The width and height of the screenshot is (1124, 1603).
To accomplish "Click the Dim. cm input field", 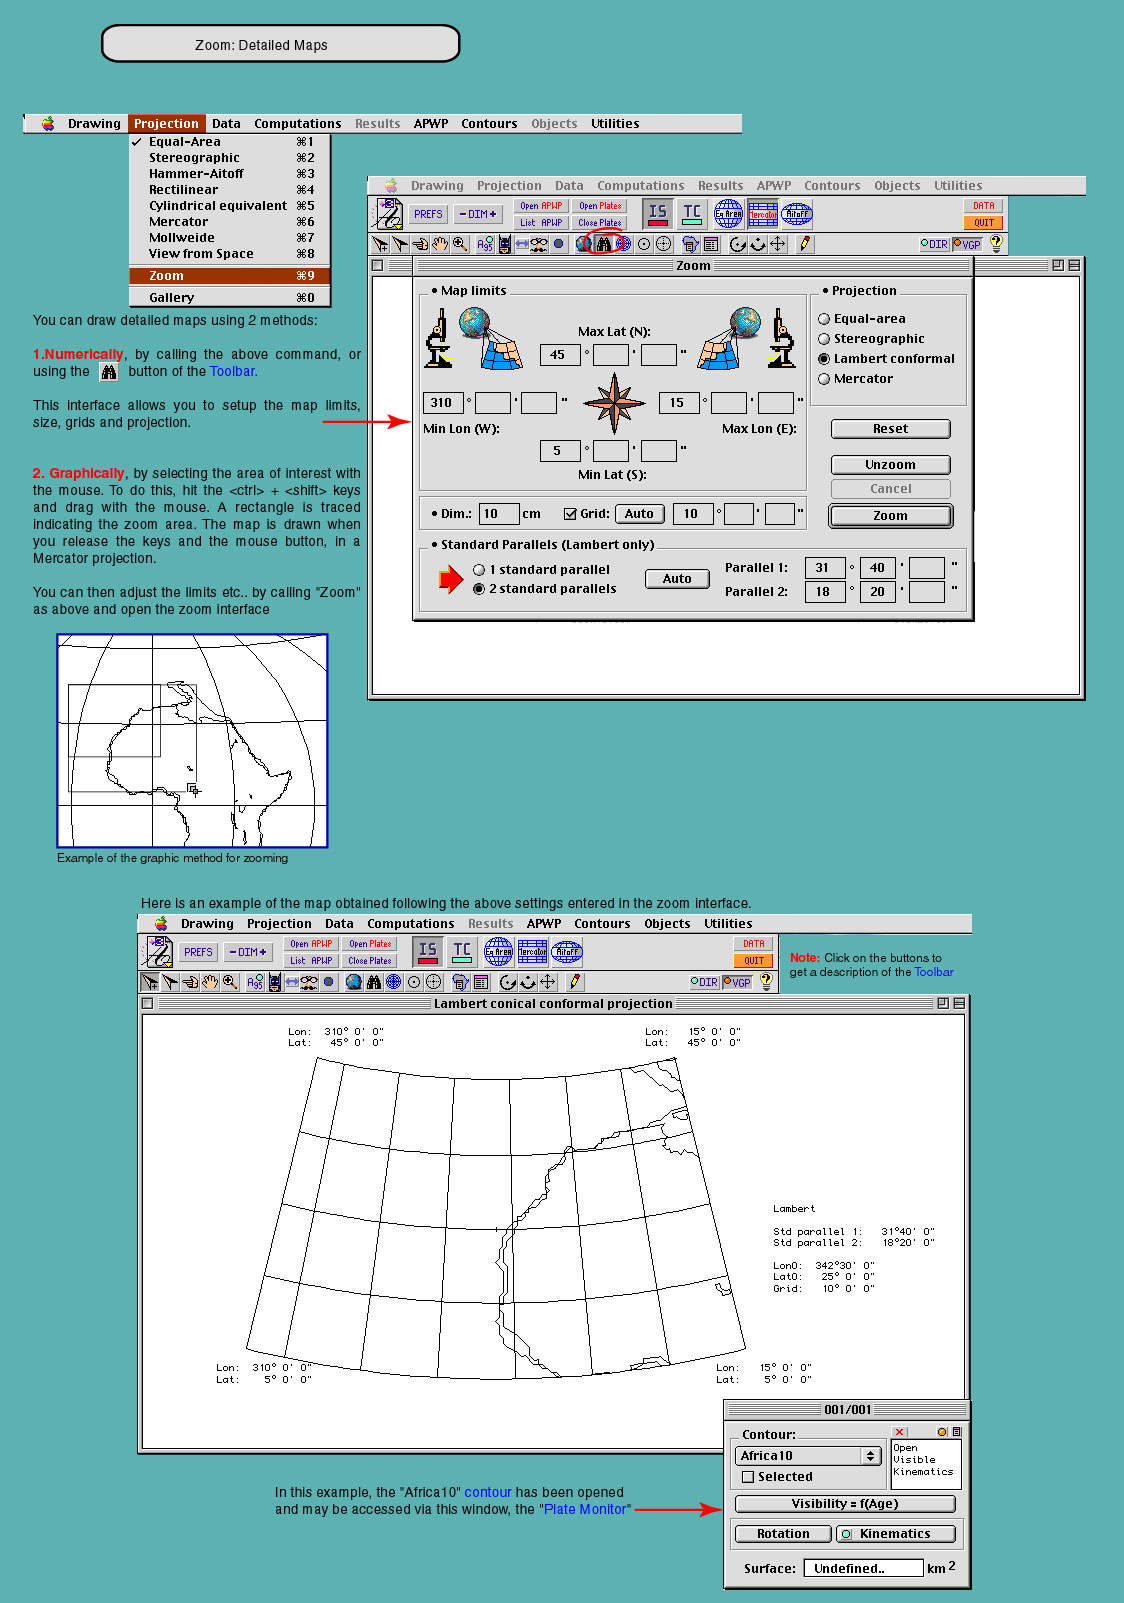I will (499, 514).
